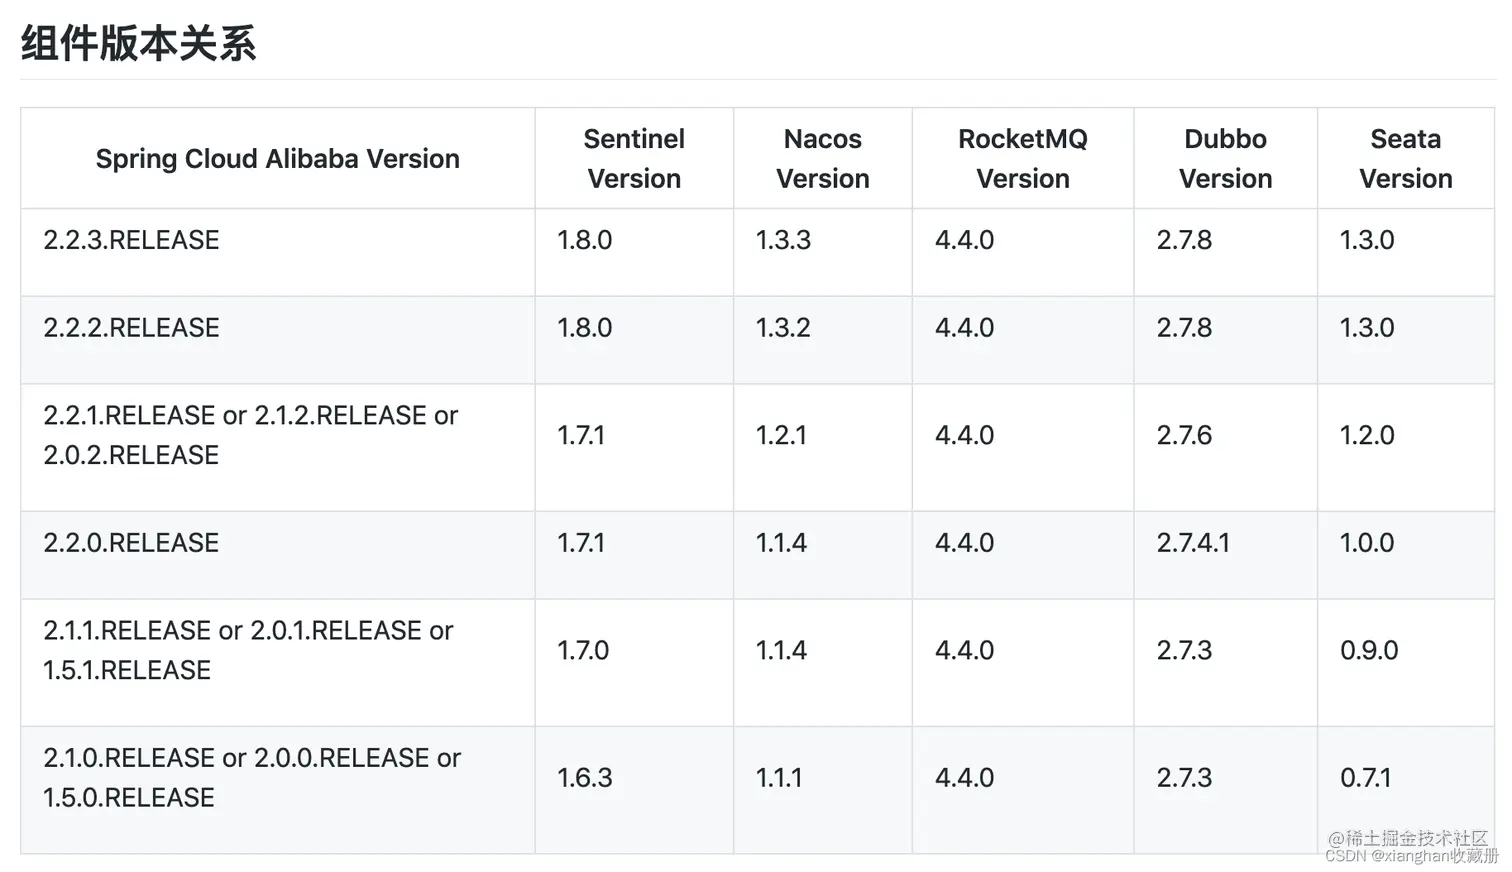Viewport: 1512px width, 872px height.
Task: Click the 2.2.0.RELEASE row cell
Action: coord(131,543)
